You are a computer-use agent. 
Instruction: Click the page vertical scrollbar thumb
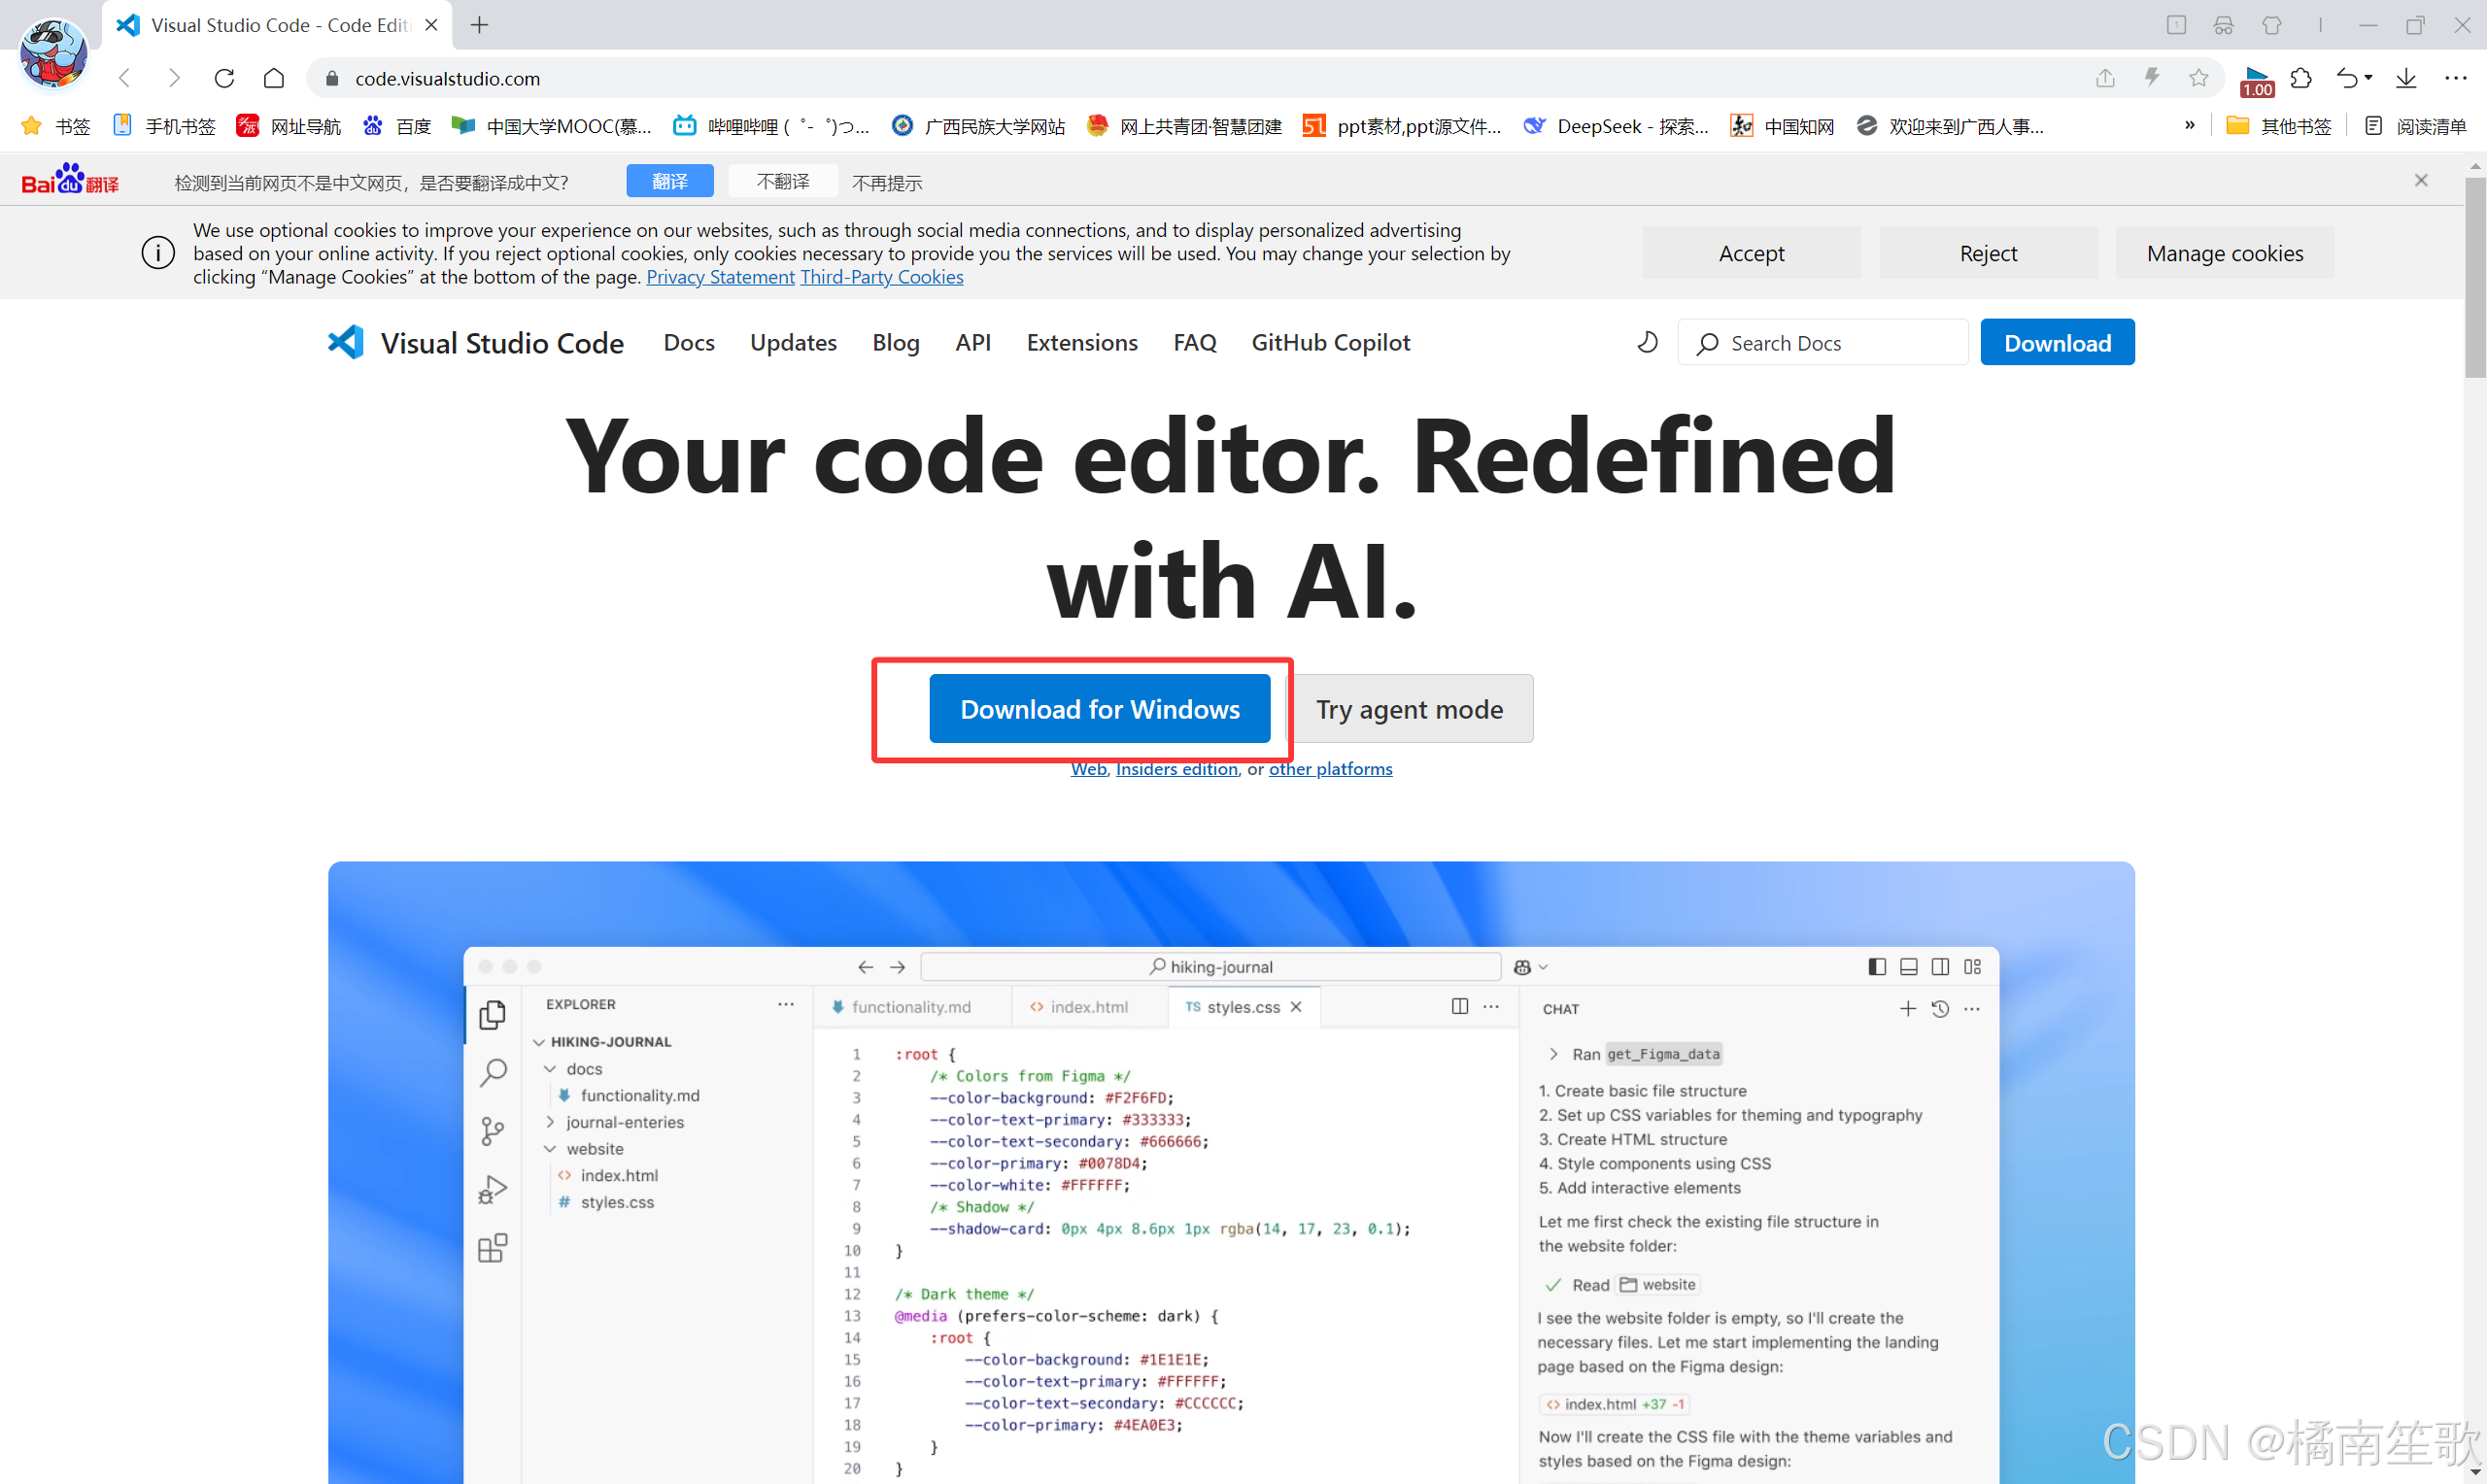click(x=2474, y=280)
